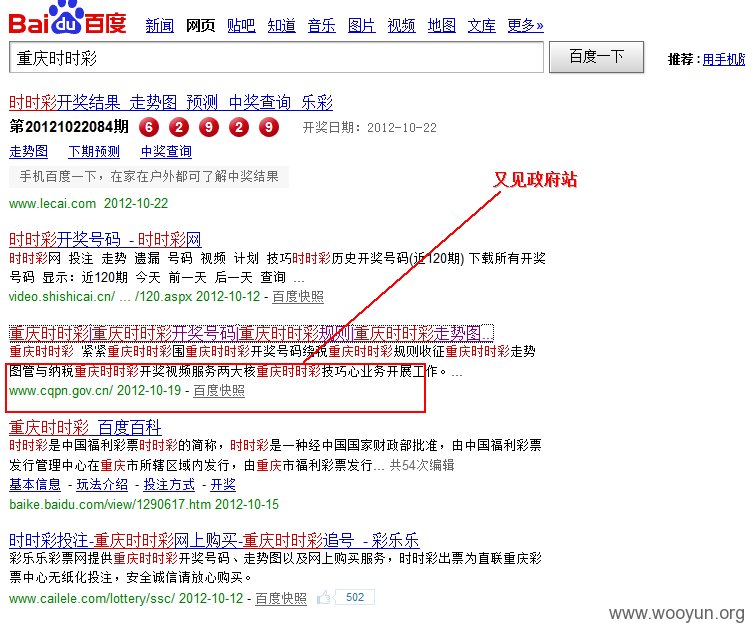Open the 新闻 tab
This screenshot has width=745, height=623.
[160, 25]
